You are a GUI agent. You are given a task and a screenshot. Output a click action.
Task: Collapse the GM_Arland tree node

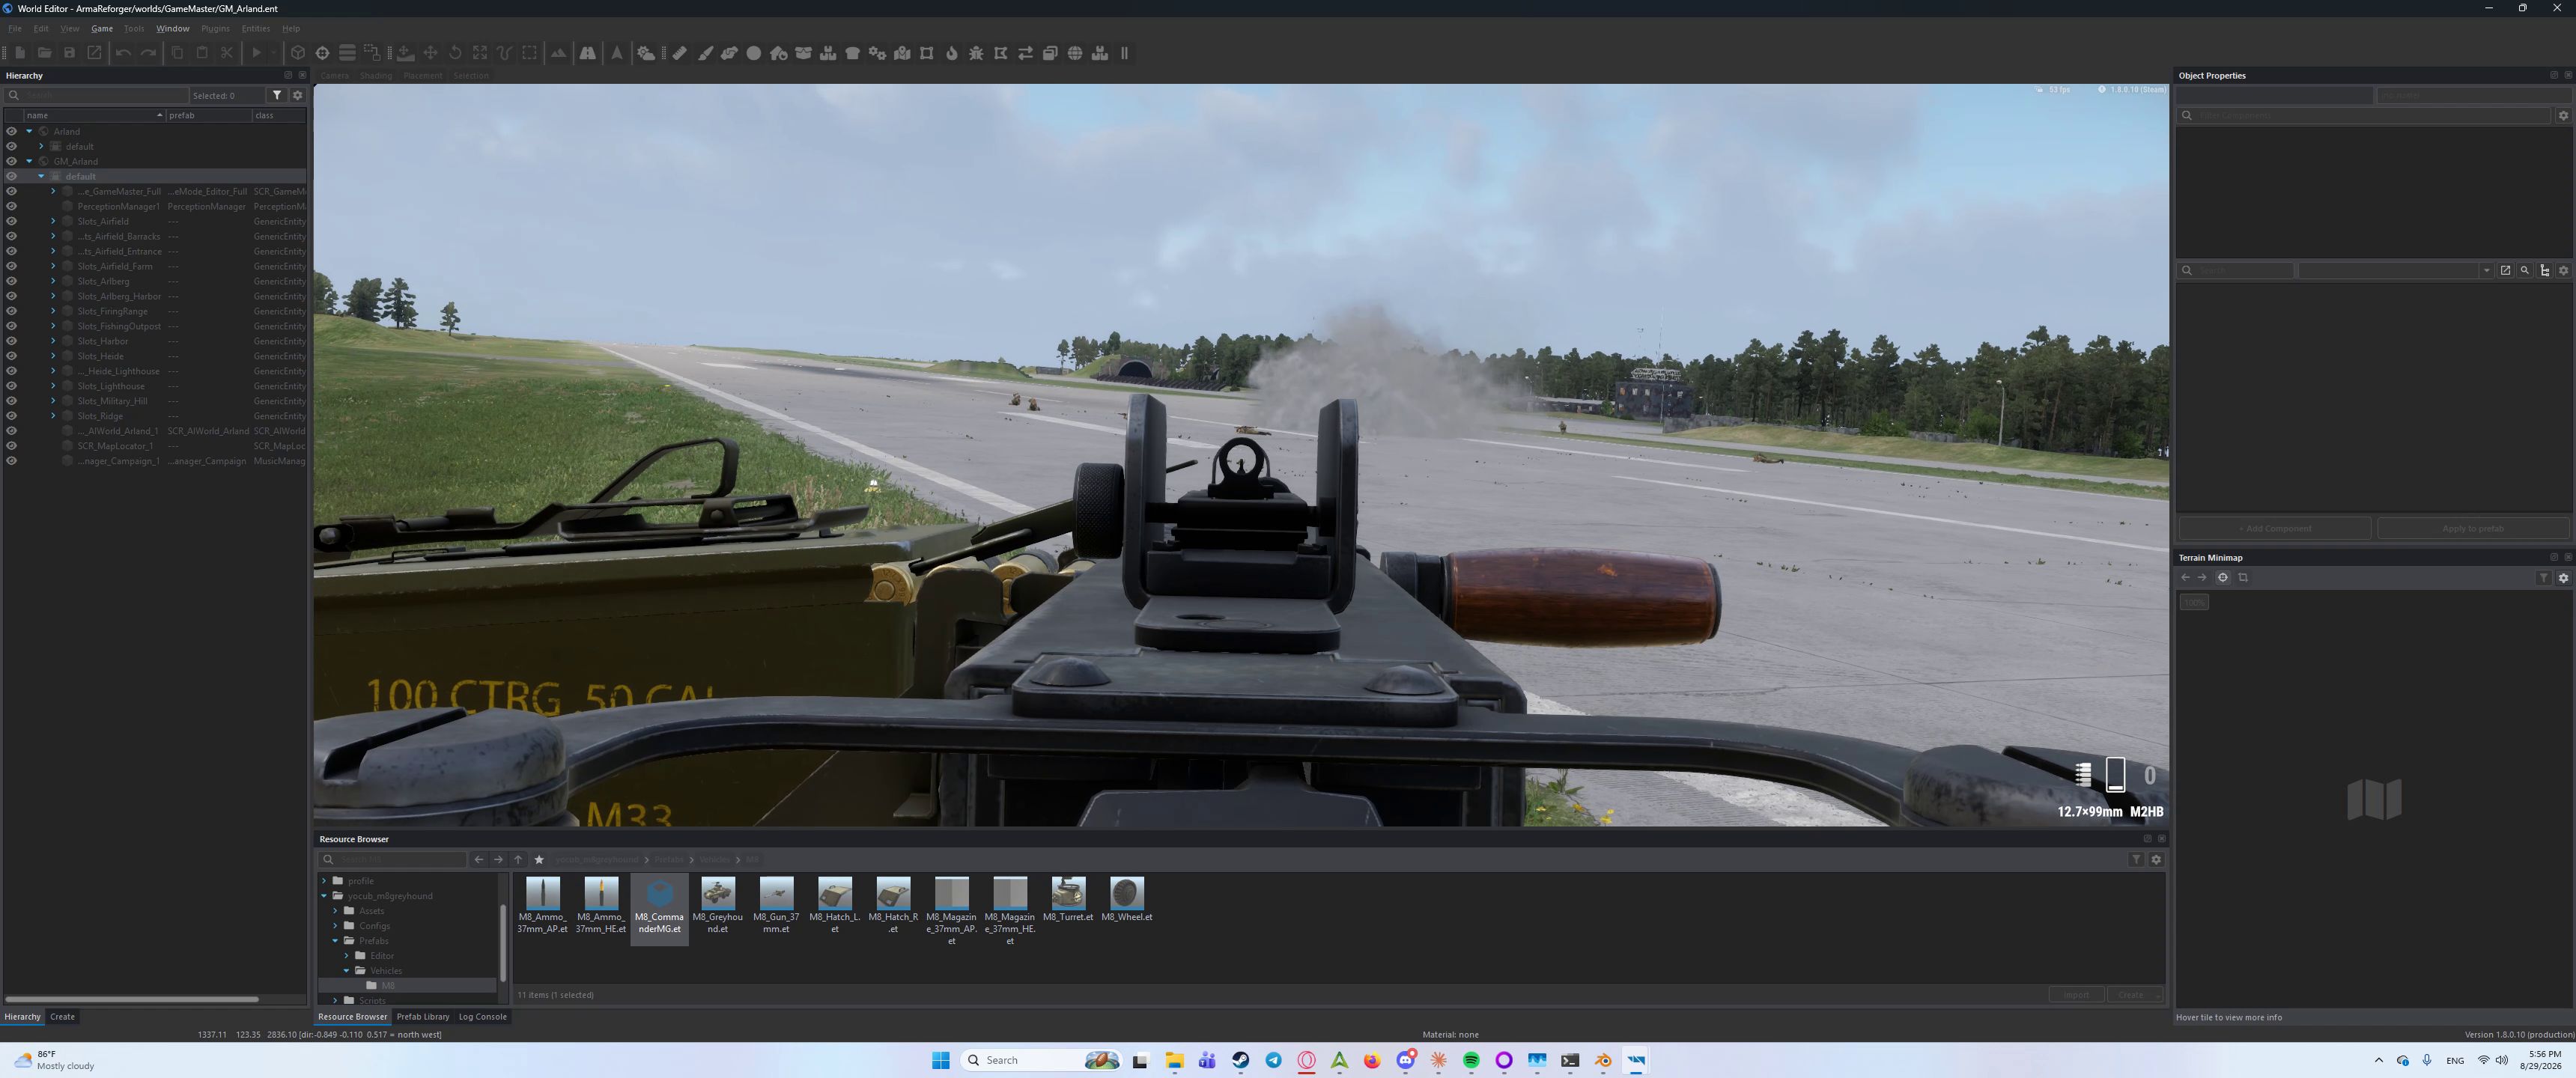coord(29,161)
